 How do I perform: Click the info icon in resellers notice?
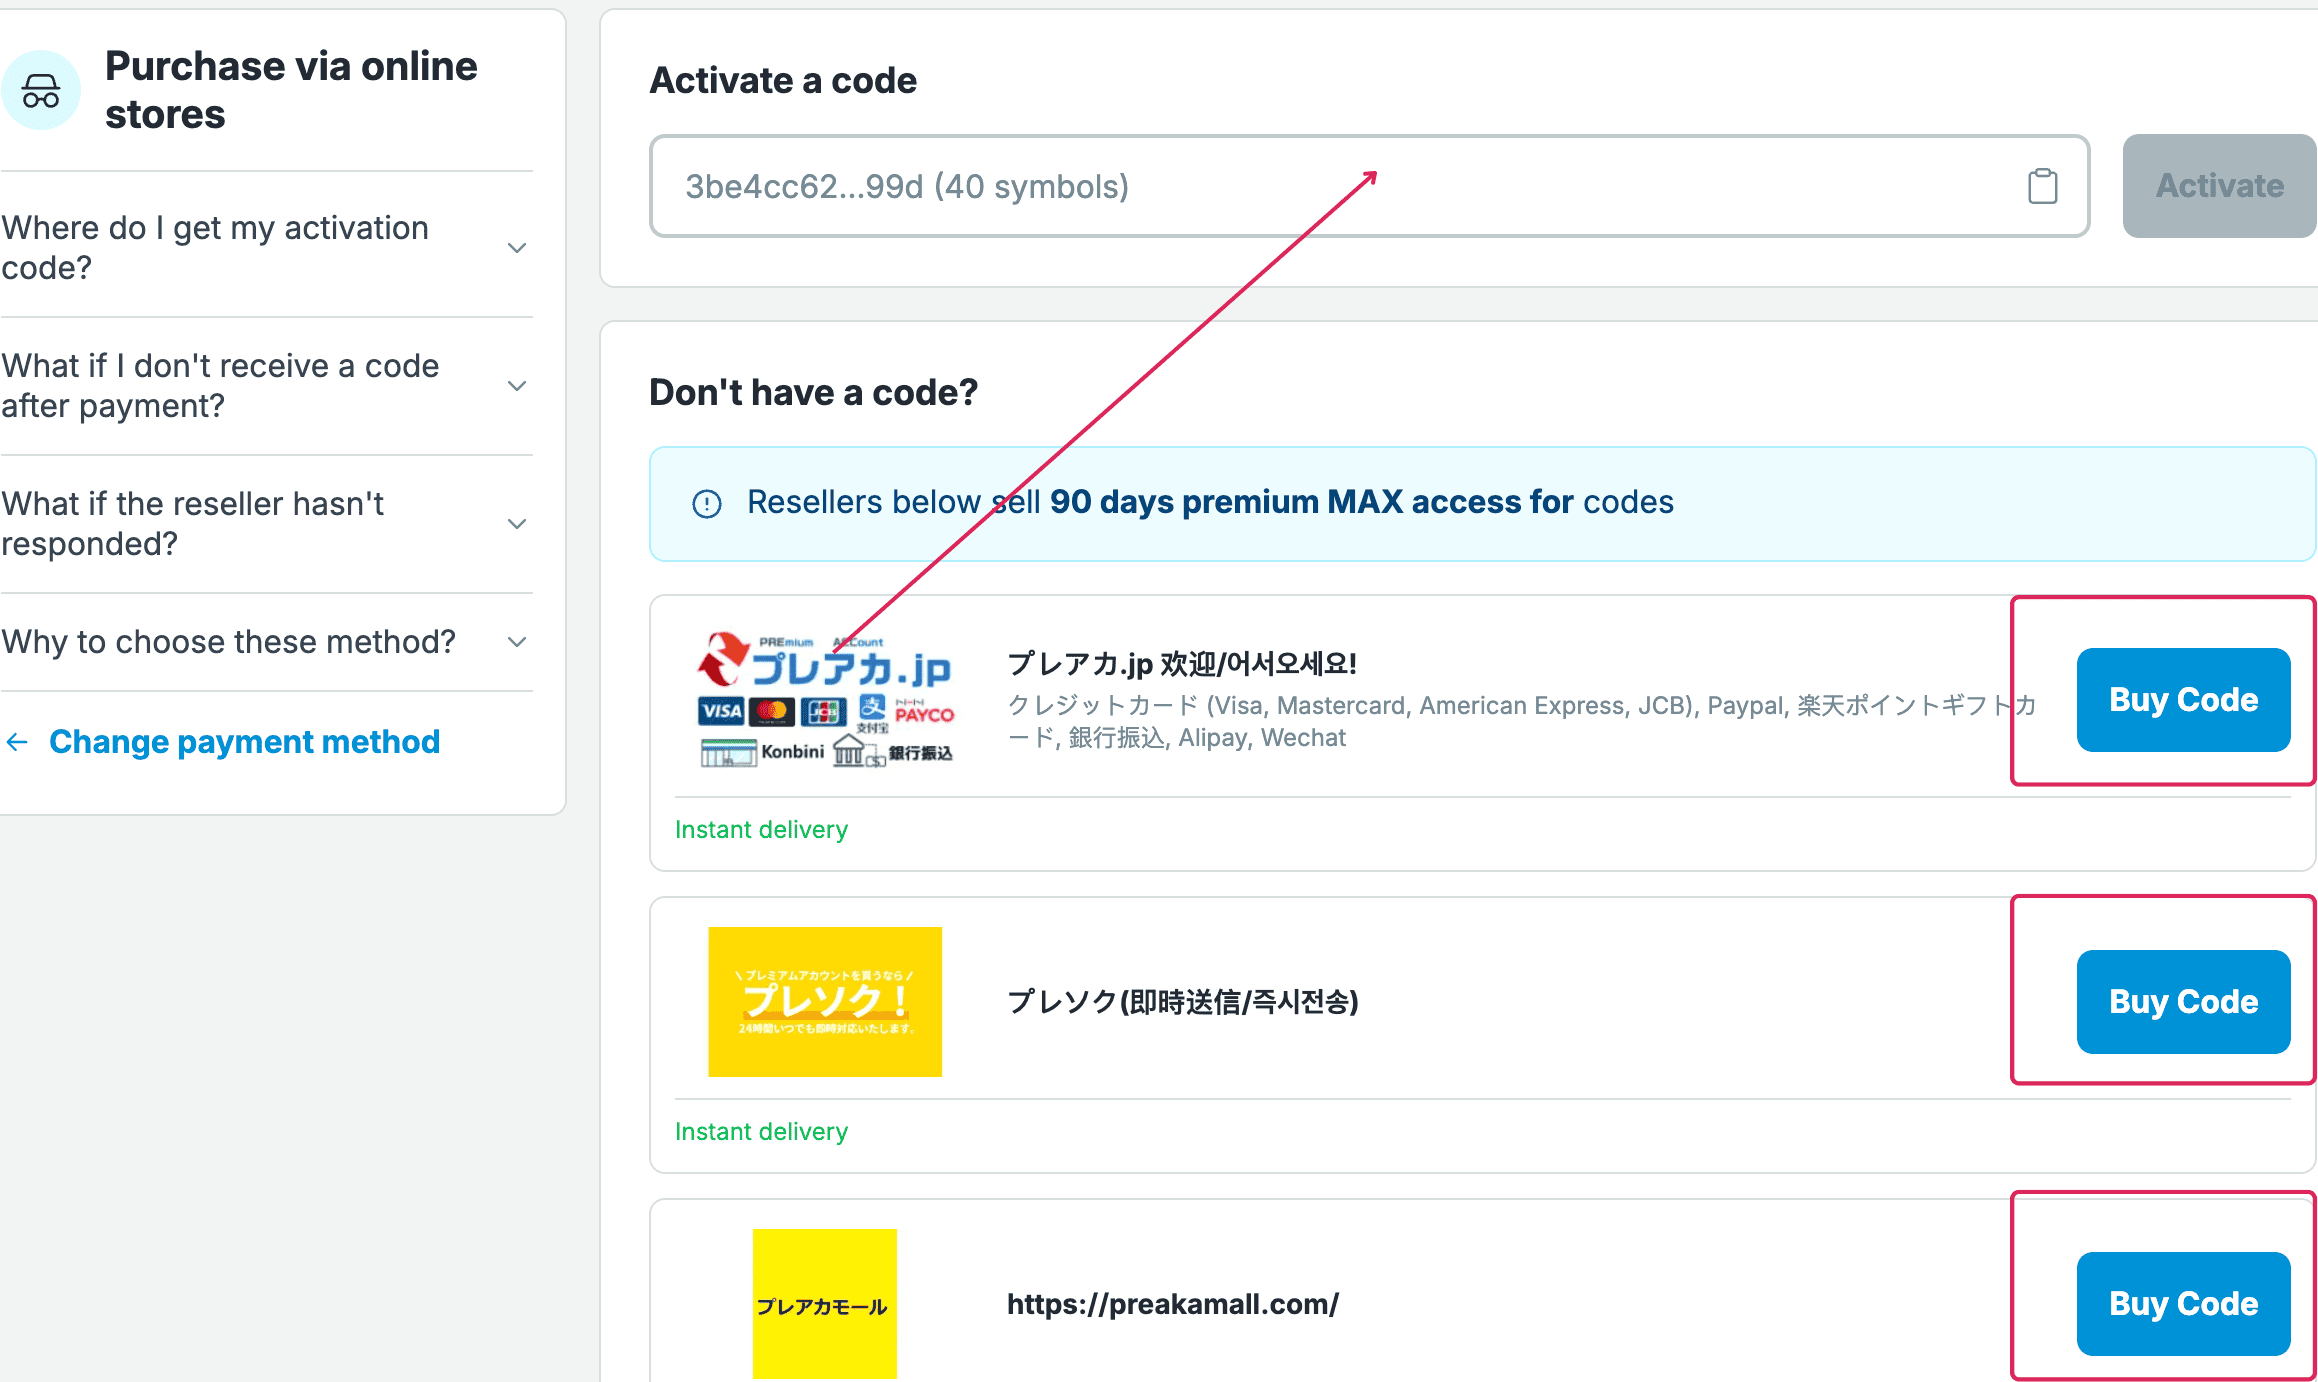click(x=707, y=503)
